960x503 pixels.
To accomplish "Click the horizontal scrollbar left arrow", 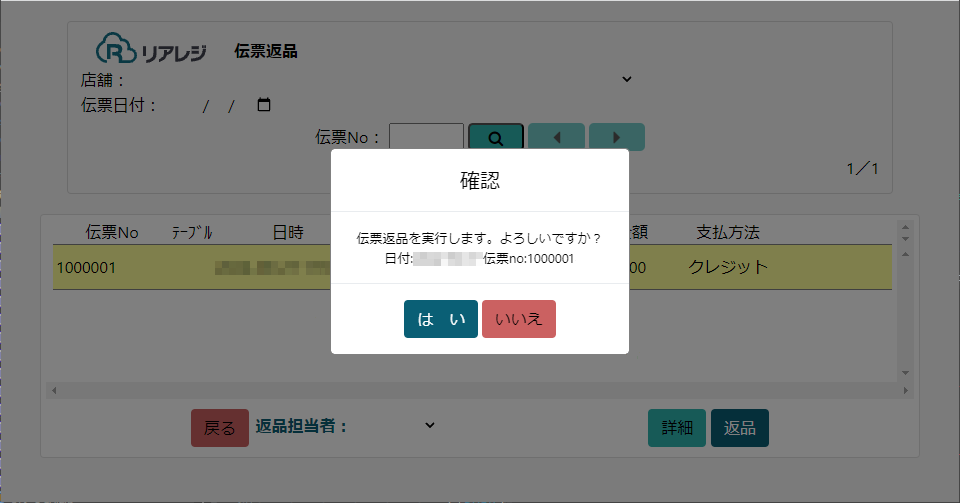I will click(54, 389).
